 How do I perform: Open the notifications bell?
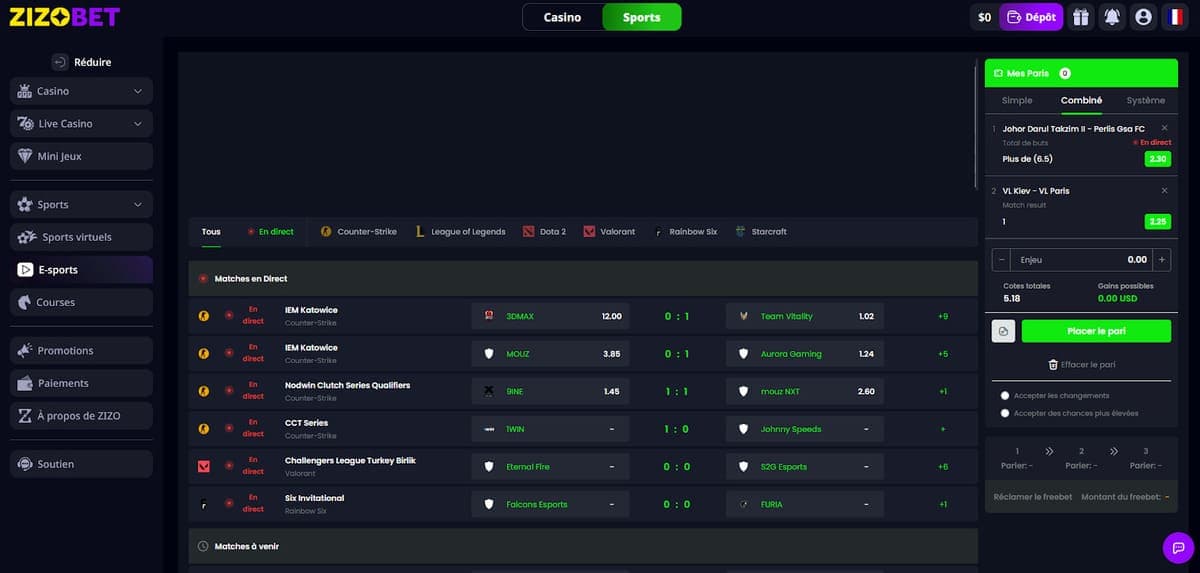[x=1112, y=17]
